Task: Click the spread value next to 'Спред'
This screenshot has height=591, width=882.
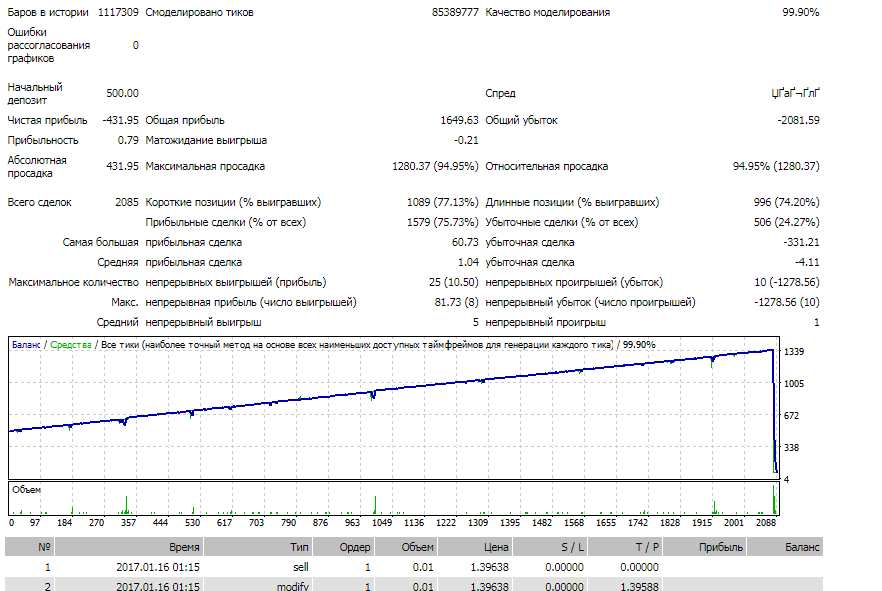Action: 795,93
